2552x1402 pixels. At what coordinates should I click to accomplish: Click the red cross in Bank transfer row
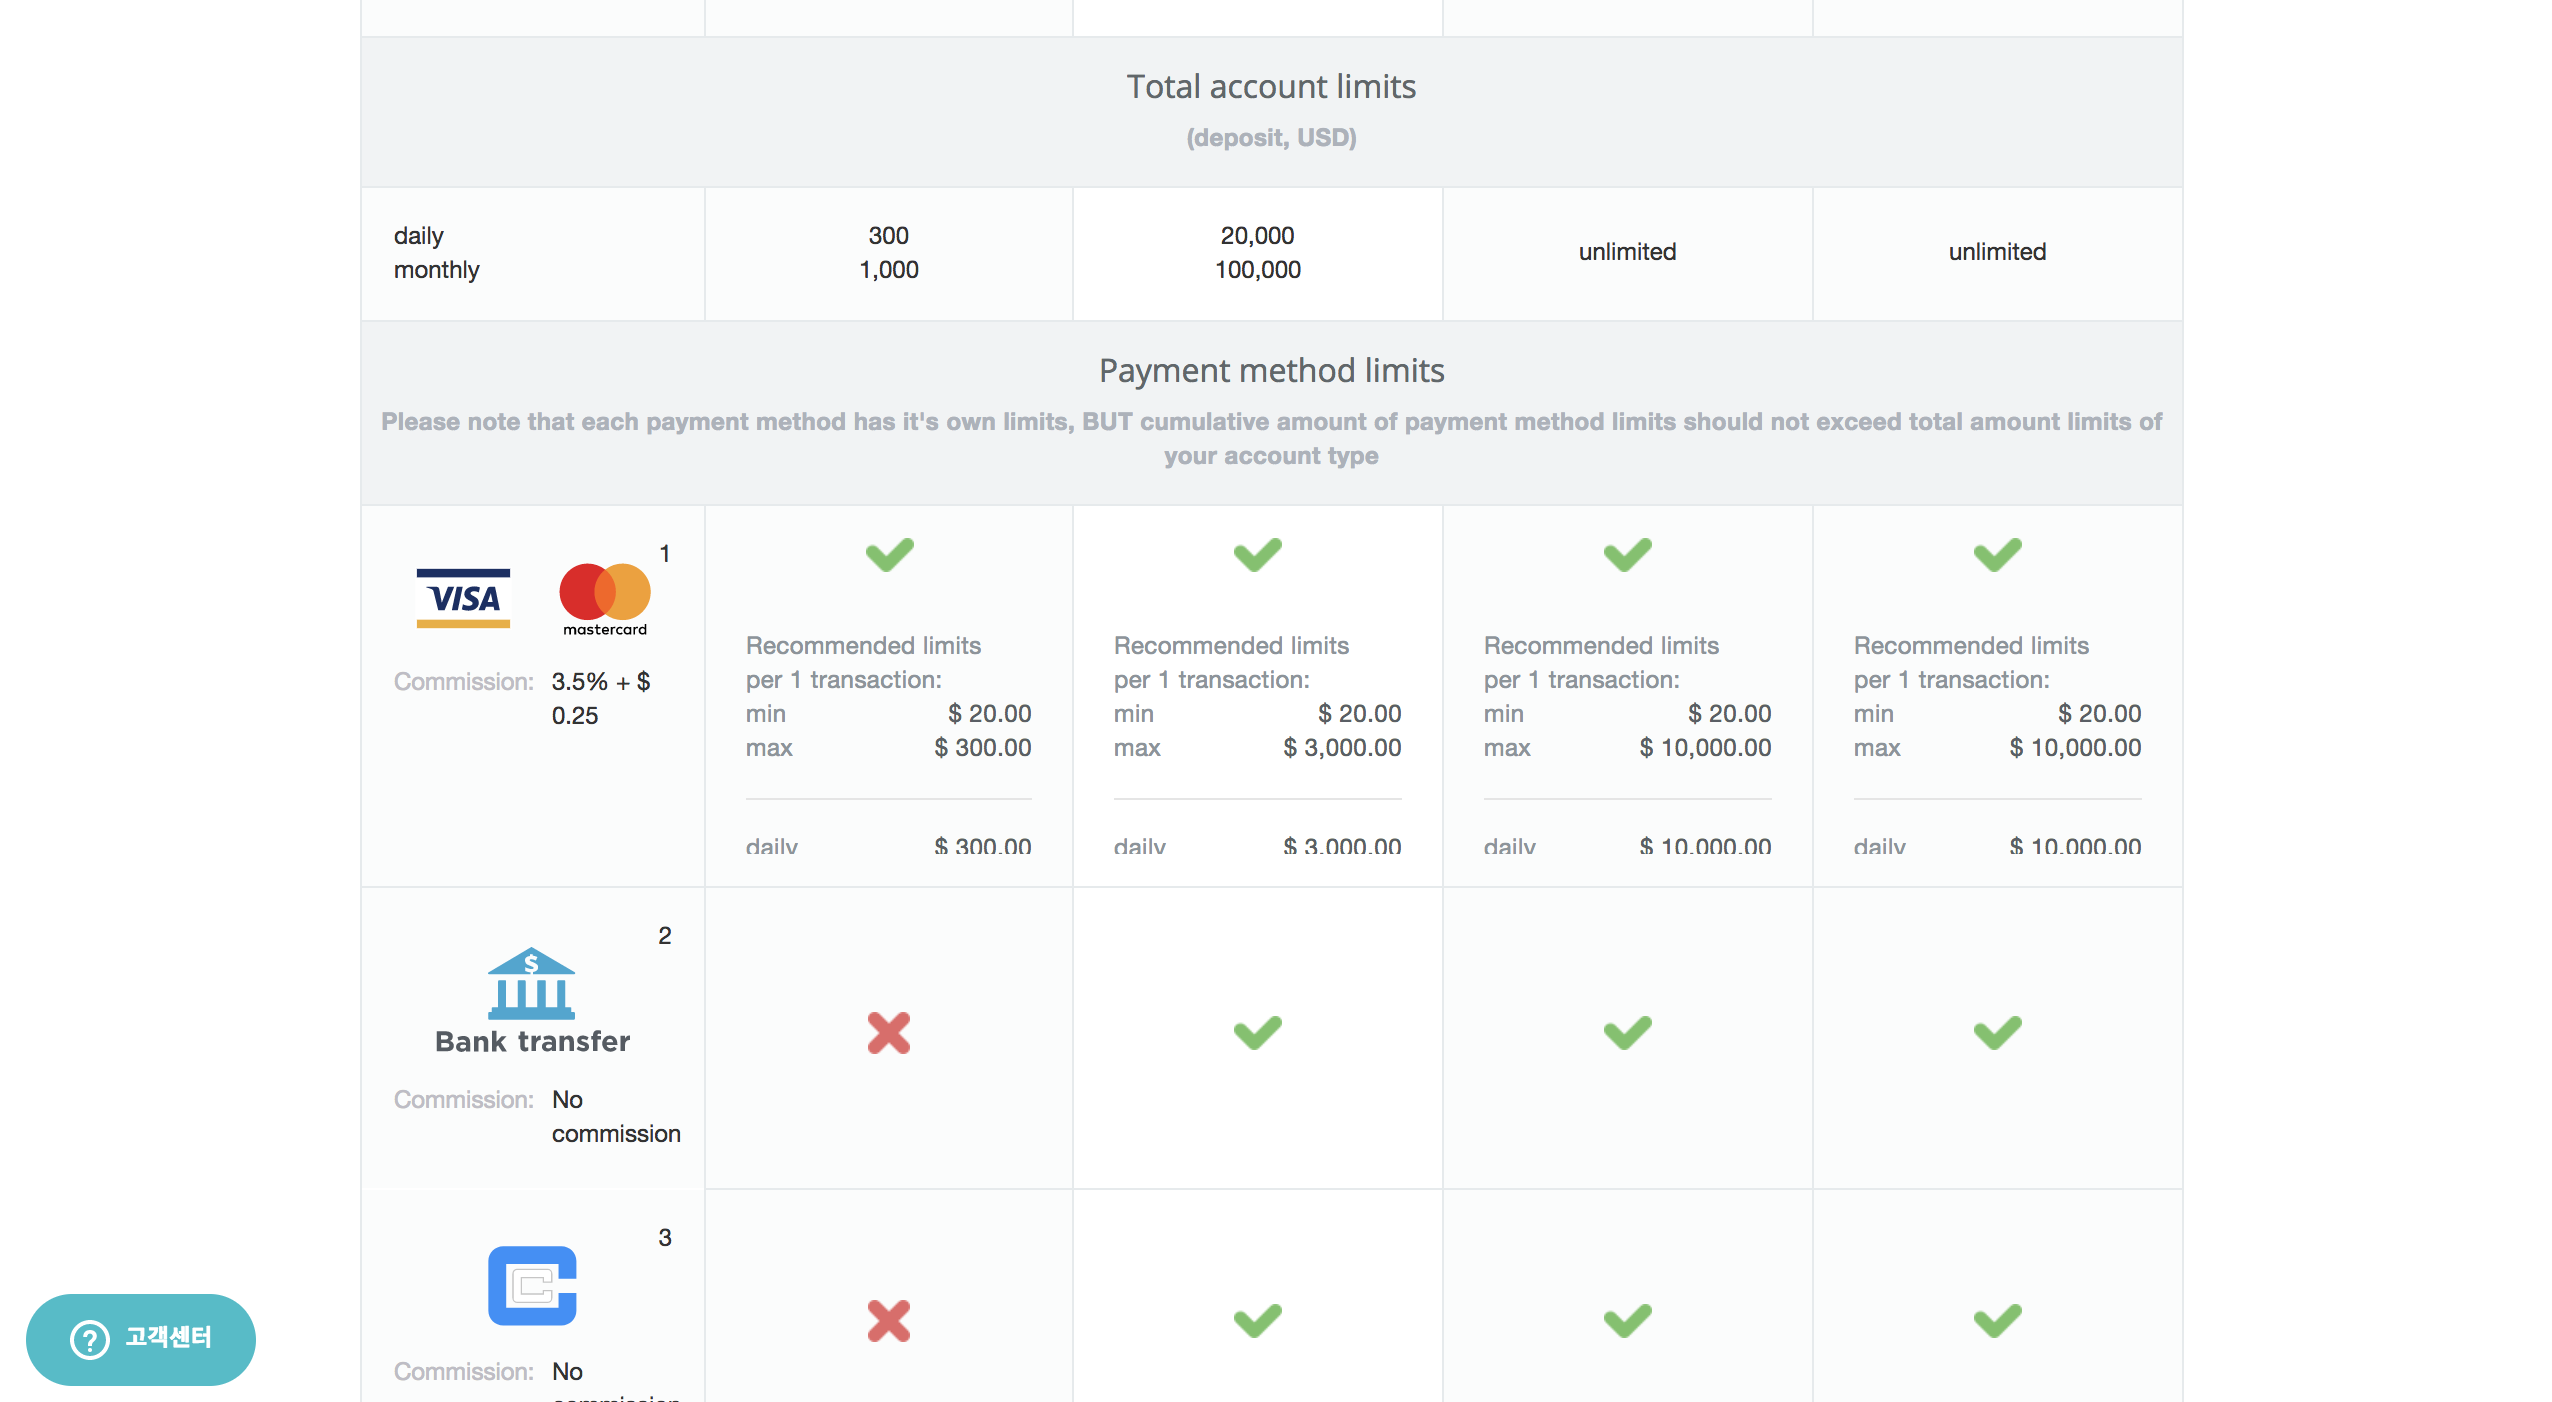click(x=889, y=1033)
